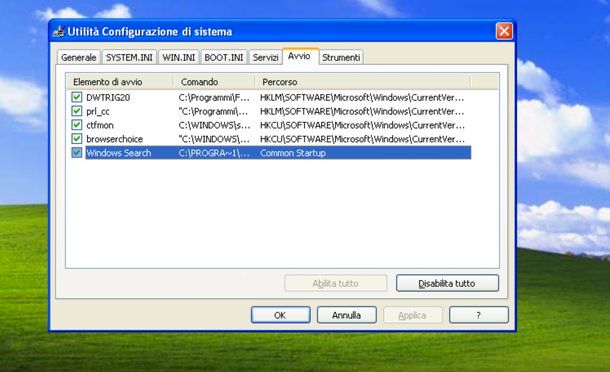Click the System Configuration title bar icon
610x372 pixels.
(58, 32)
